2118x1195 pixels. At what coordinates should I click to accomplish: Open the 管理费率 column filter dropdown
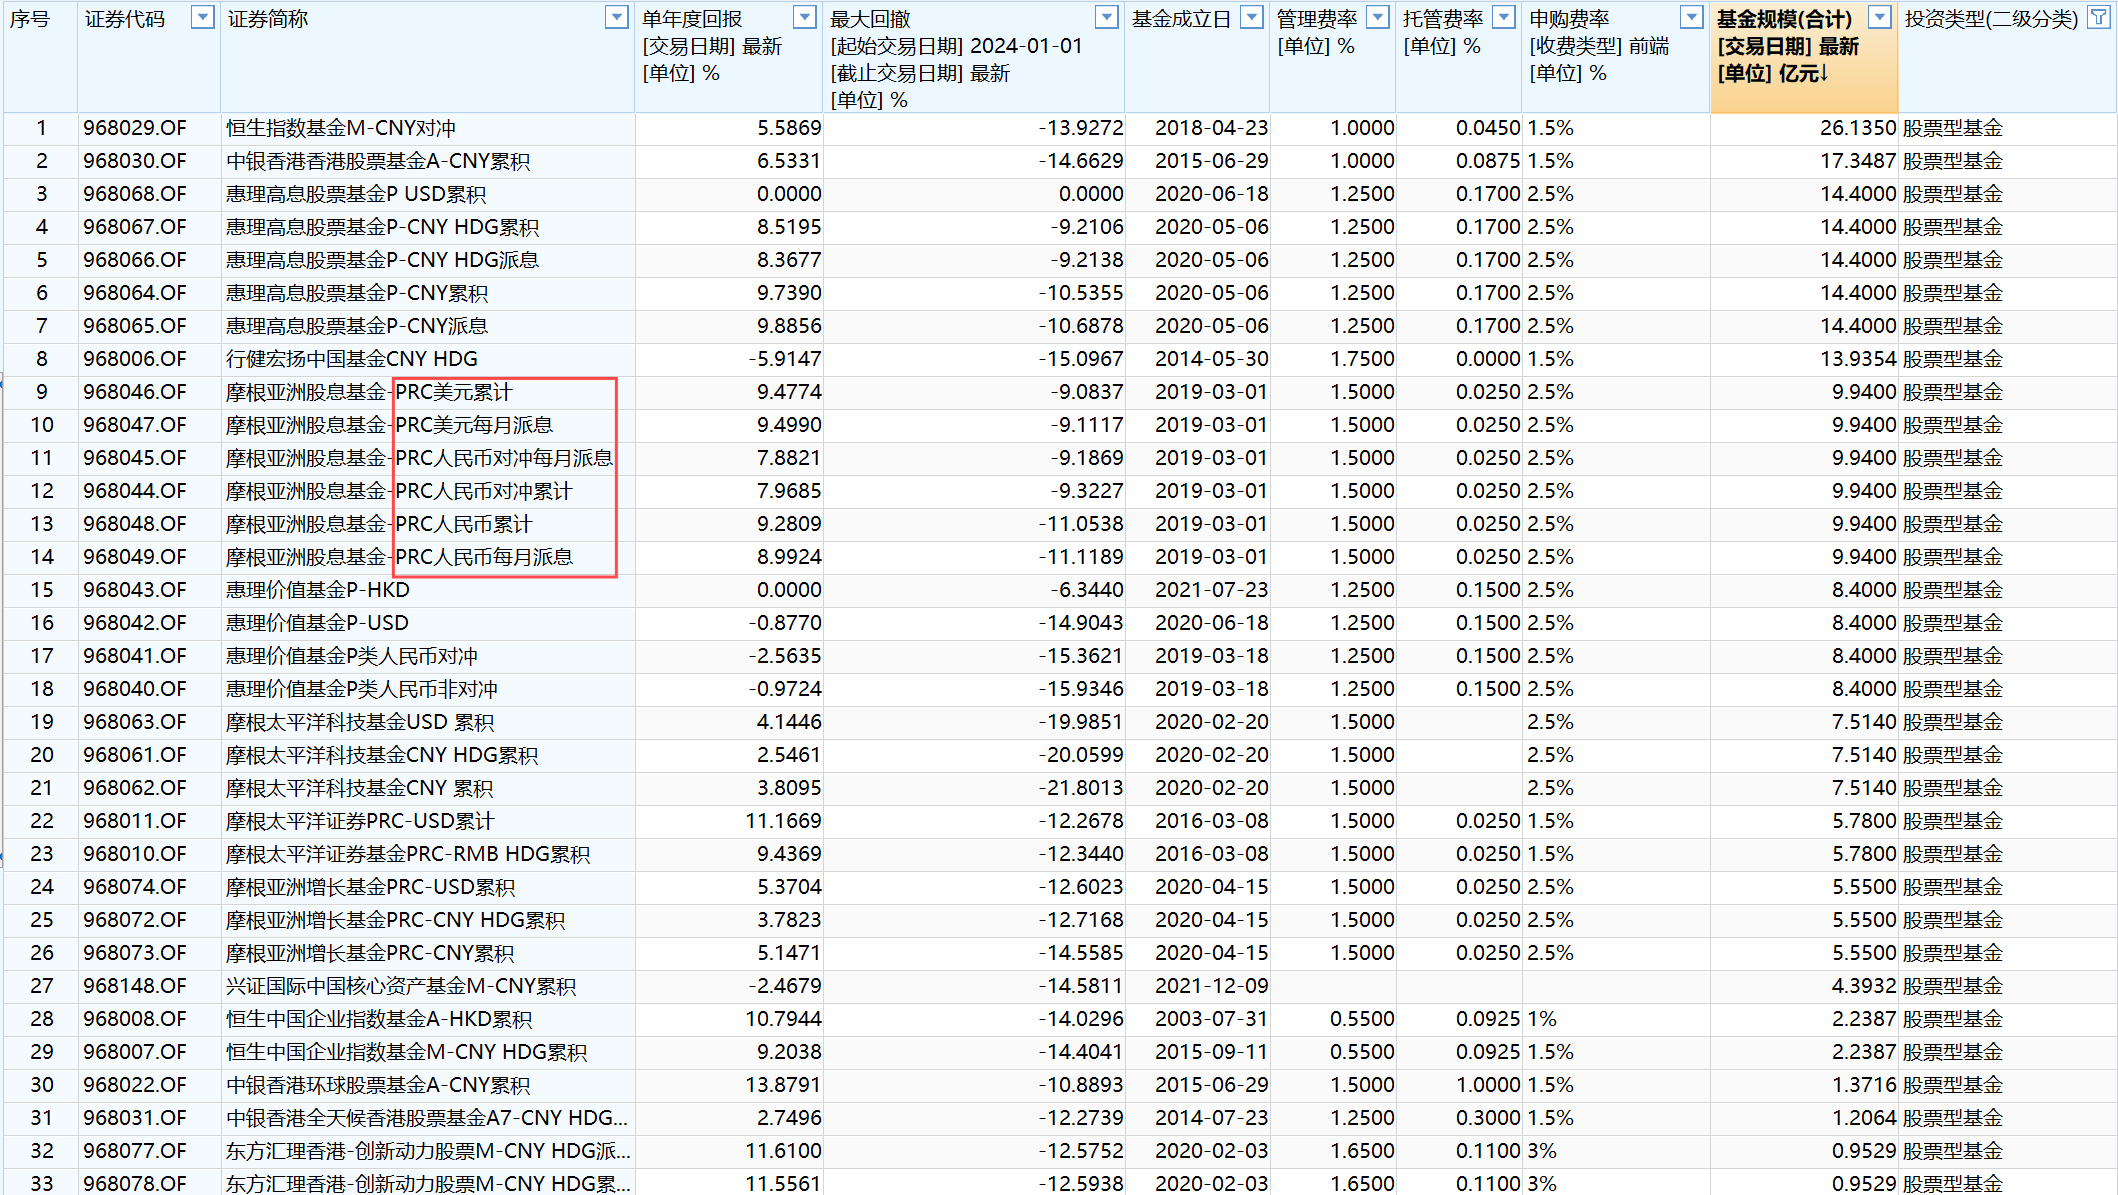tap(1378, 17)
